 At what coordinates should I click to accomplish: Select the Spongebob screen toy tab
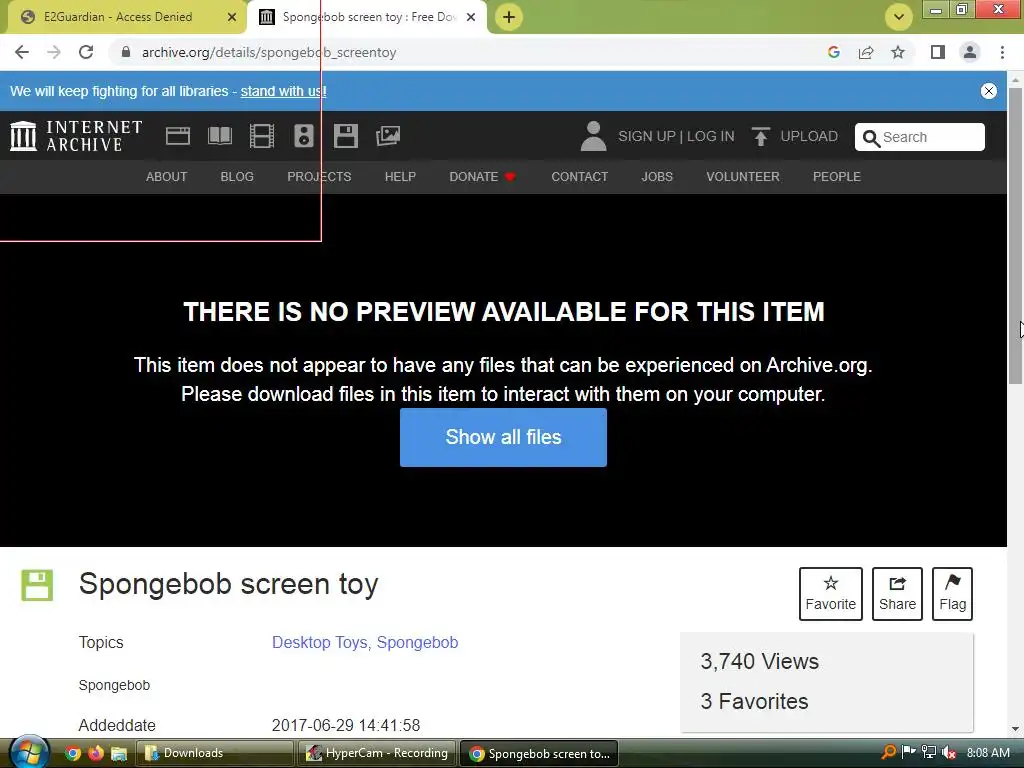tap(369, 17)
